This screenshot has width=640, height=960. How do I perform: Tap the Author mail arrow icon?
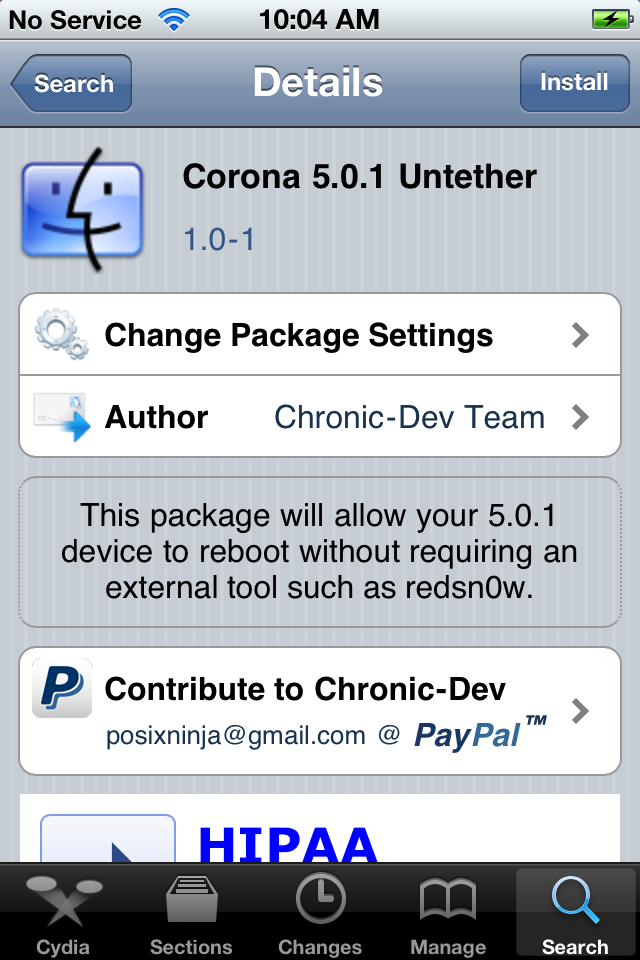62,417
